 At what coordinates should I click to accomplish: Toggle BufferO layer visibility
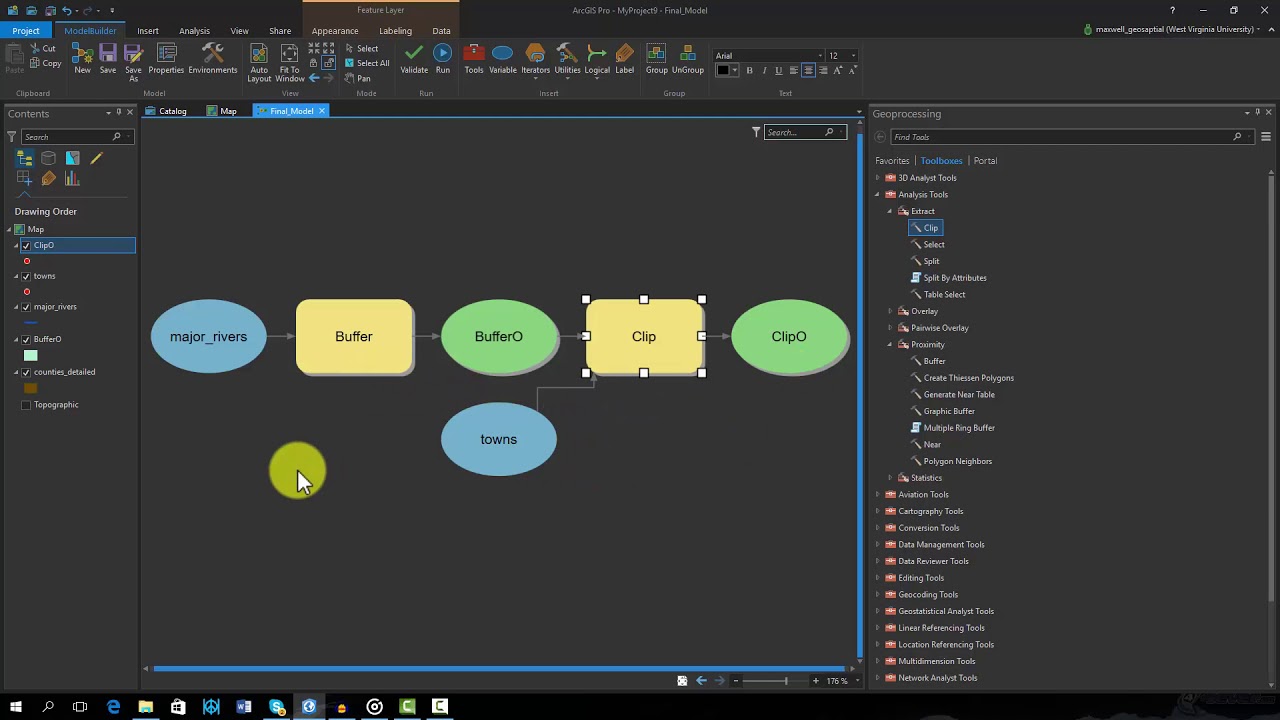coord(26,339)
